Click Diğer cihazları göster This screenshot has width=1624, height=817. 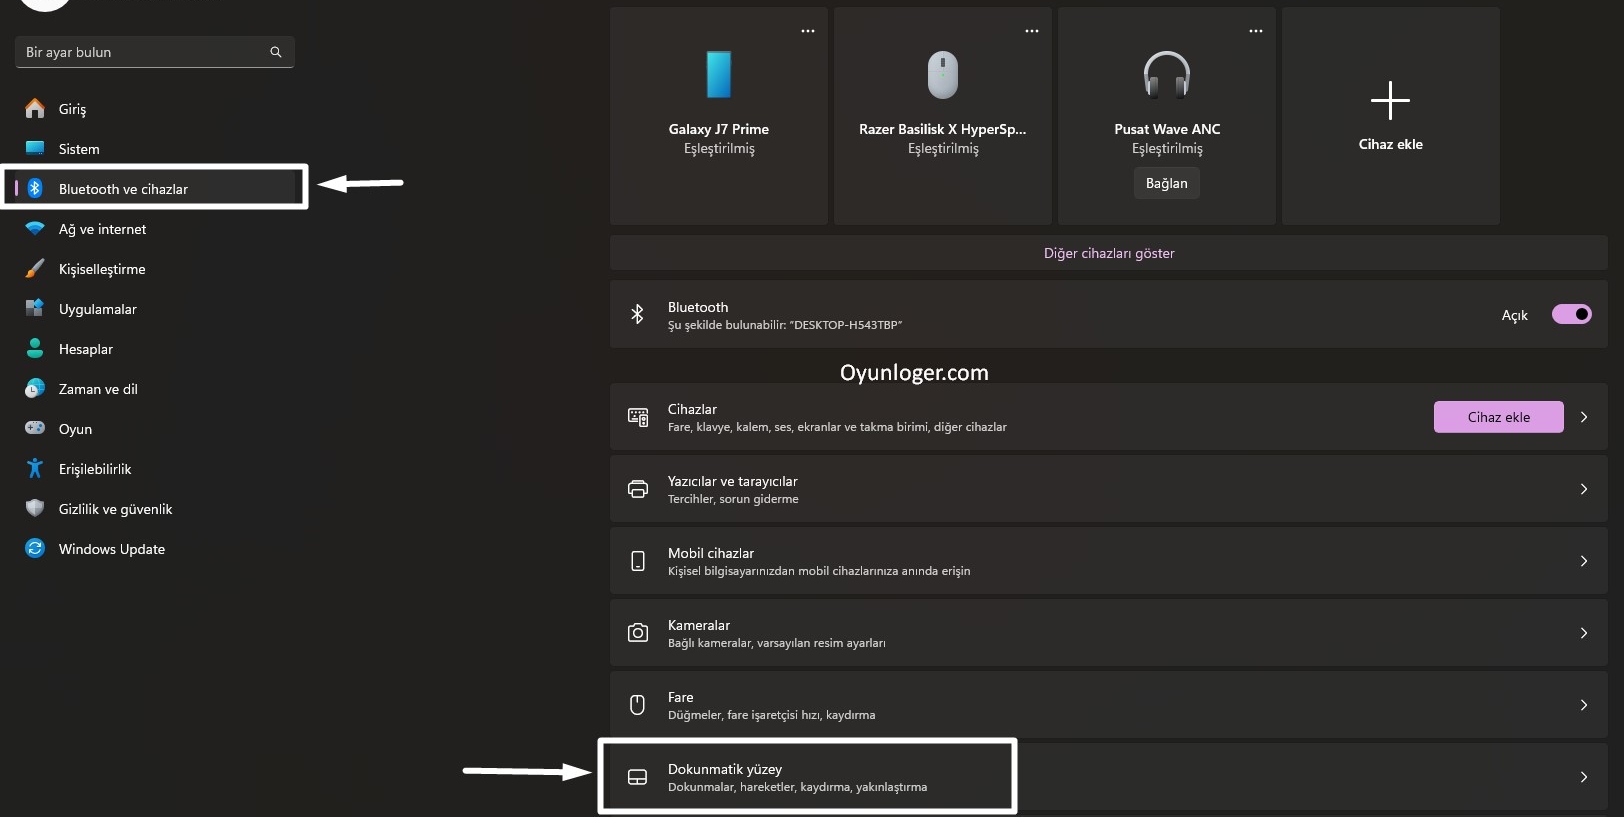tap(1109, 253)
